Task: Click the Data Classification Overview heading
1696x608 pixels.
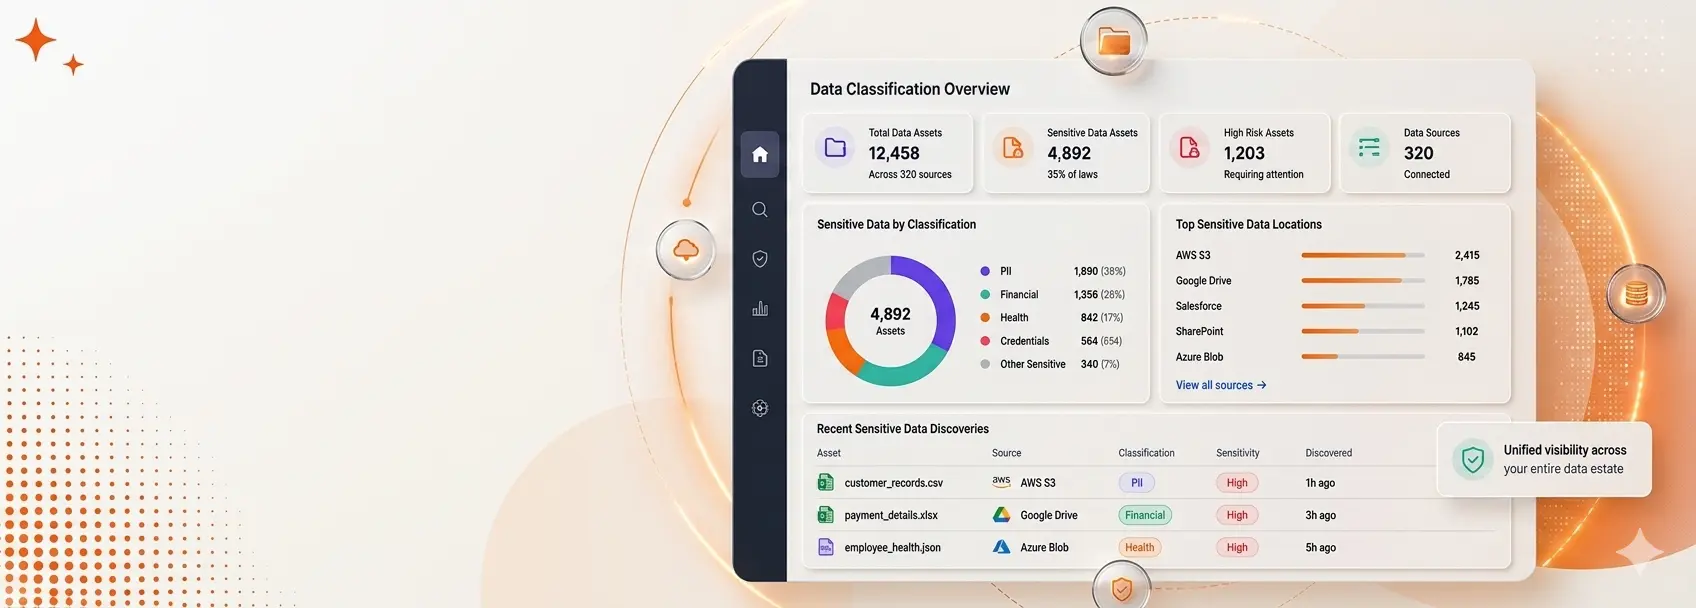Action: pyautogui.click(x=909, y=89)
